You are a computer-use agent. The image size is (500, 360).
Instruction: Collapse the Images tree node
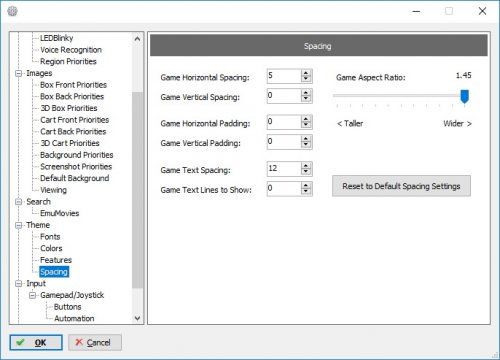pyautogui.click(x=19, y=73)
